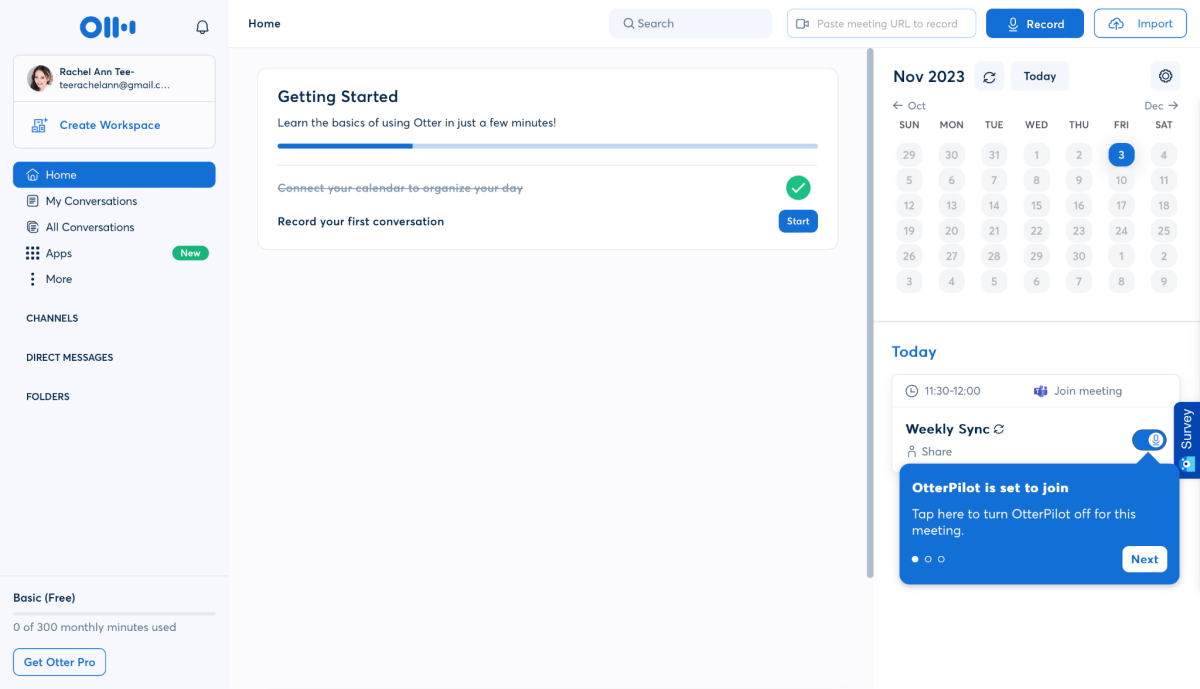The width and height of the screenshot is (1200, 689).
Task: Click the Record button
Action: 1035,23
